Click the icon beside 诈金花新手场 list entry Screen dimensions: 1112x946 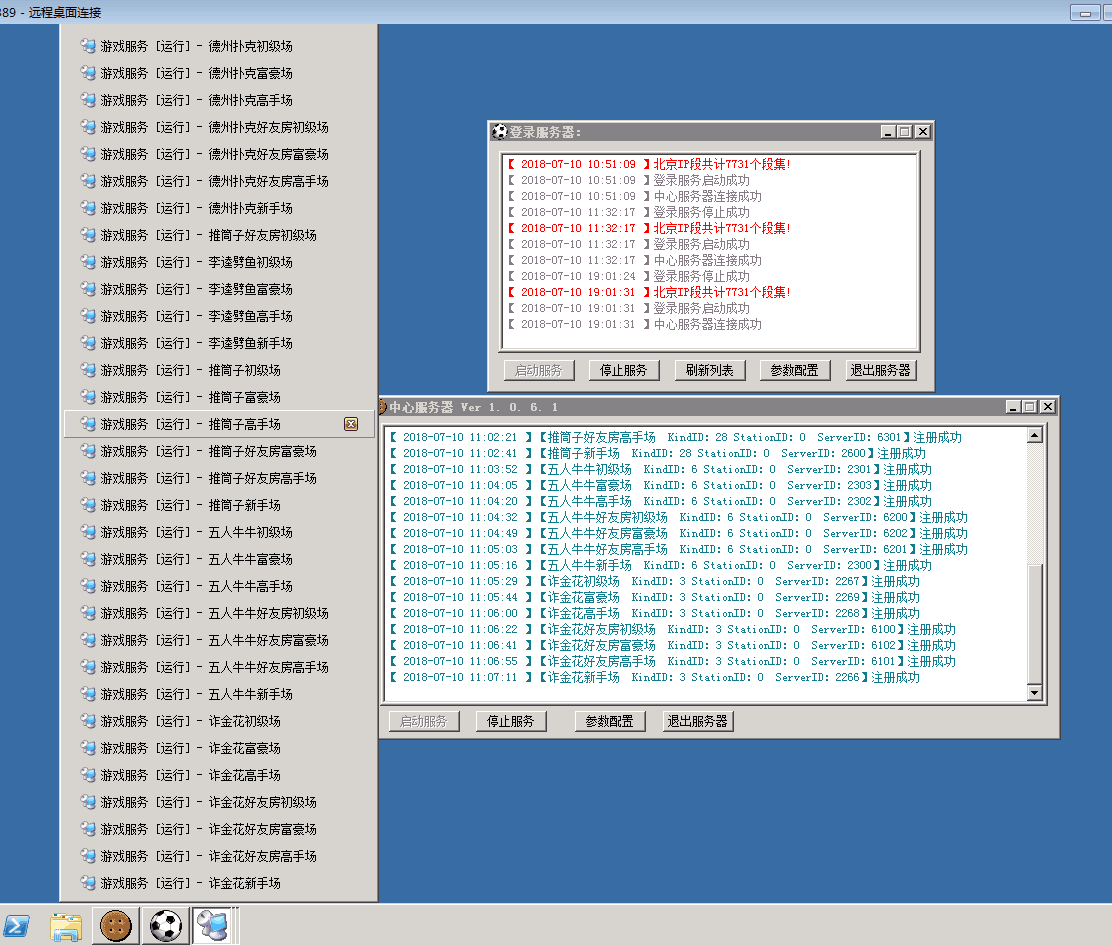point(88,883)
